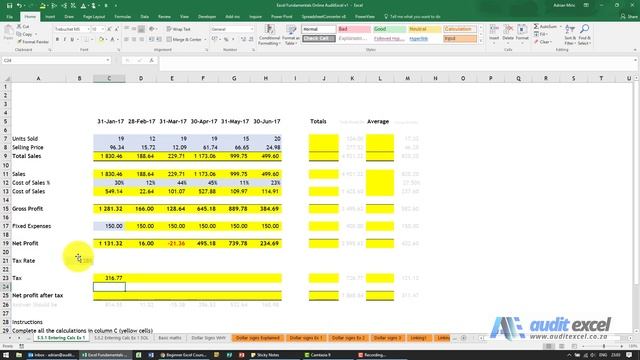Apply the Input cell style
Viewport: 640px width, 360px height.
(x=460, y=39)
